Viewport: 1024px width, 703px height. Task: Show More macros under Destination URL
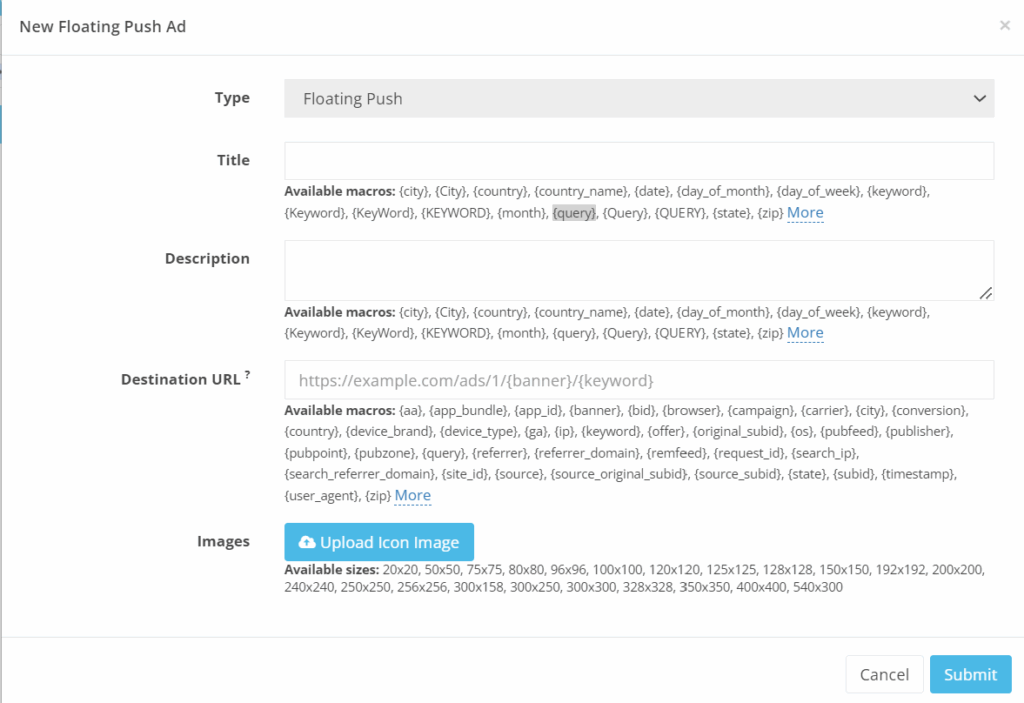[x=412, y=495]
